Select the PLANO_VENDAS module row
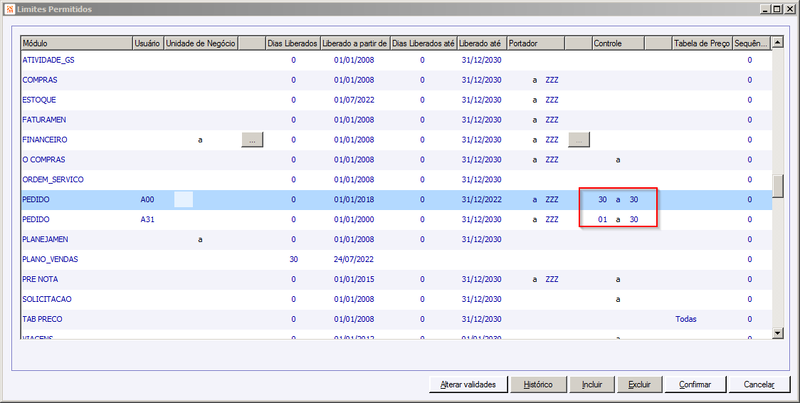 pos(396,259)
